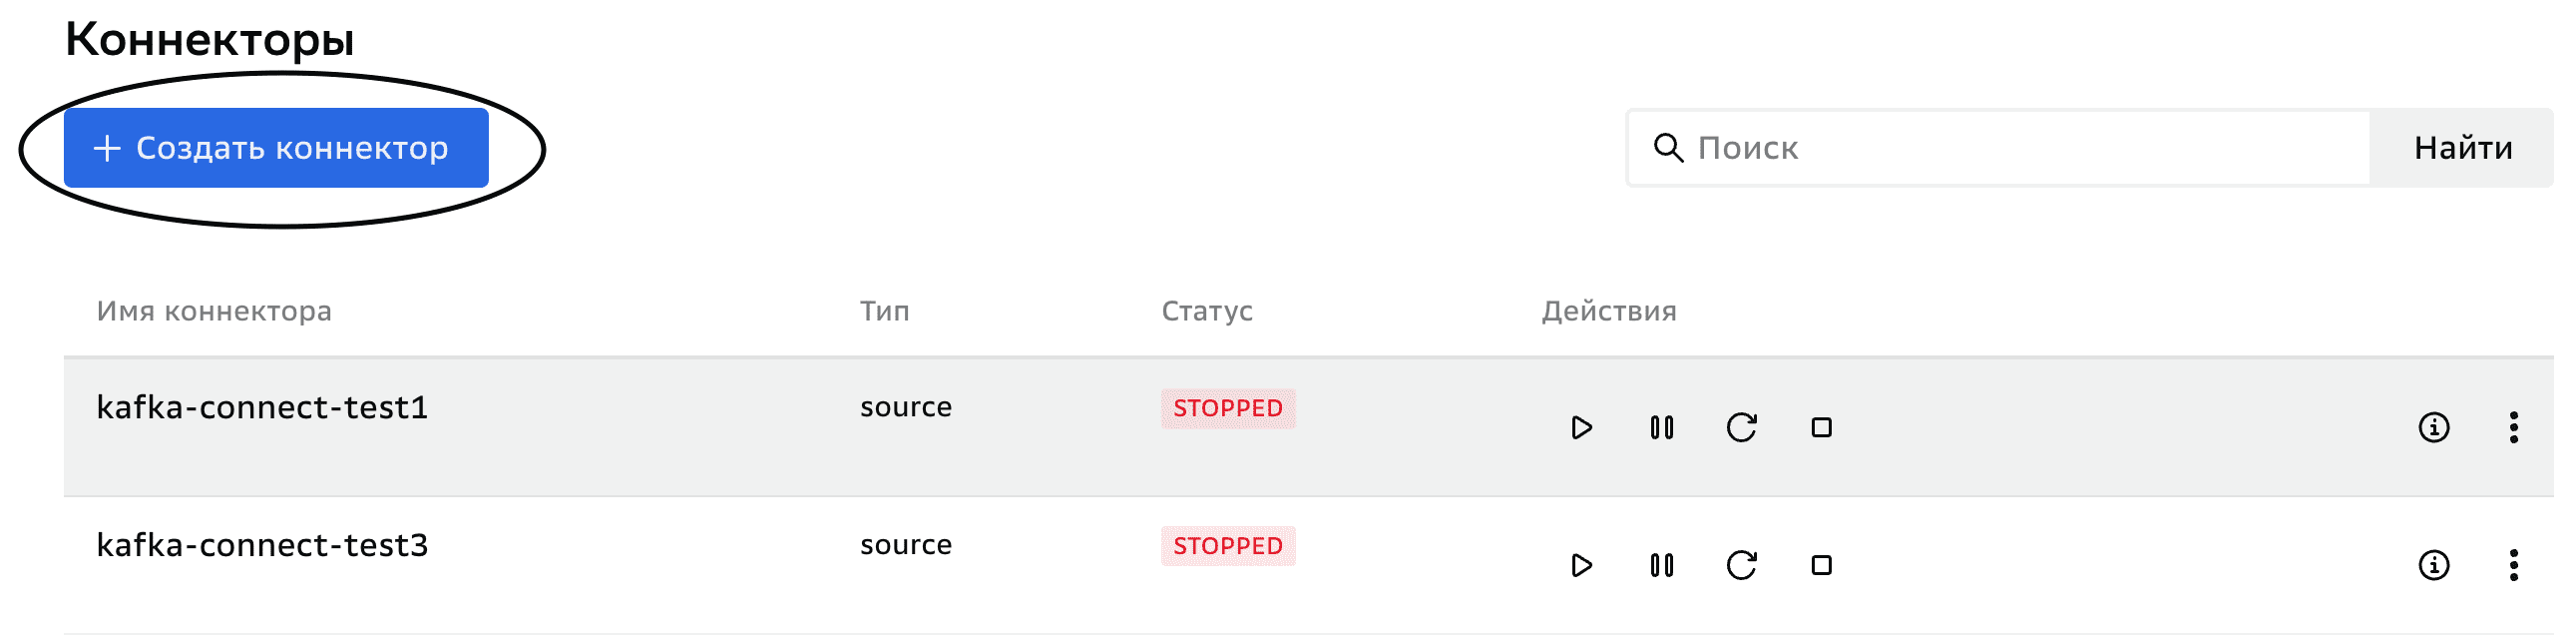Start the kafka-connect-test3 connector
This screenshot has width=2576, height=641.
click(x=1583, y=565)
